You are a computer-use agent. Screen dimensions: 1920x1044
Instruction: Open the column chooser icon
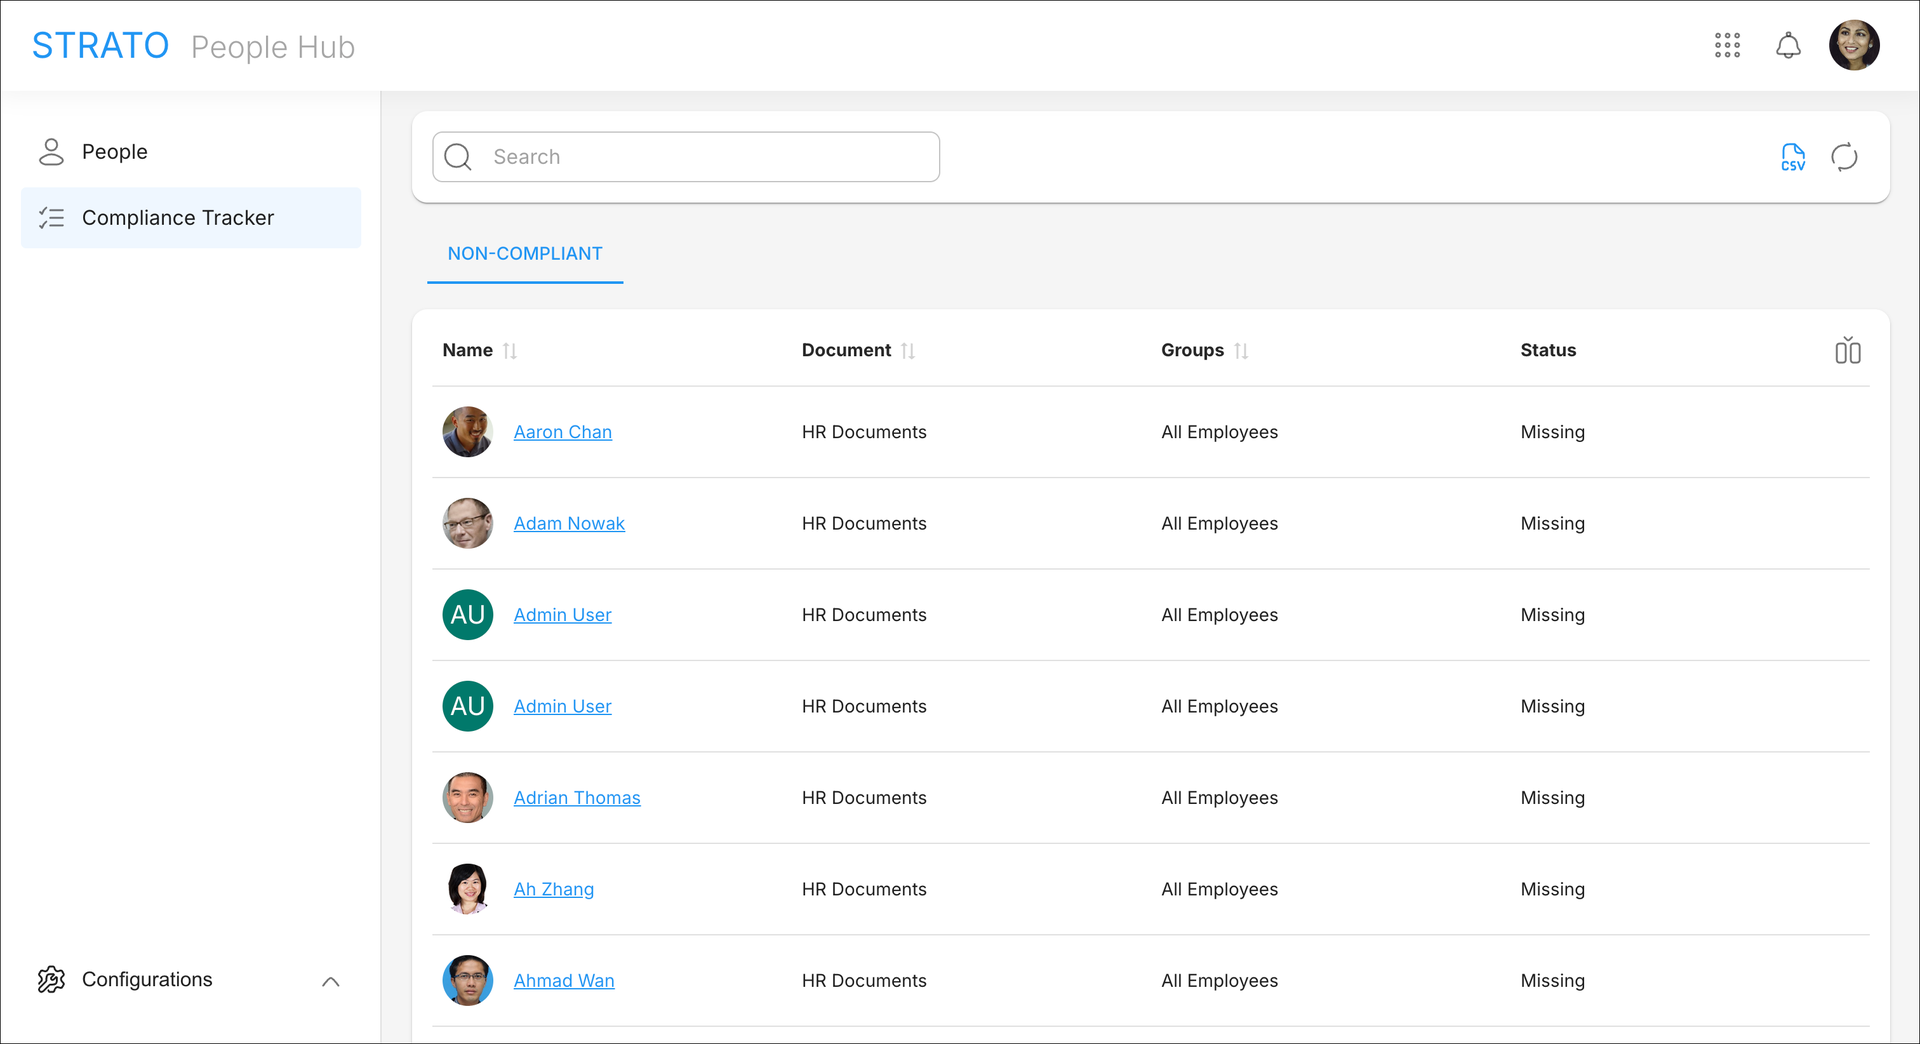coord(1847,351)
